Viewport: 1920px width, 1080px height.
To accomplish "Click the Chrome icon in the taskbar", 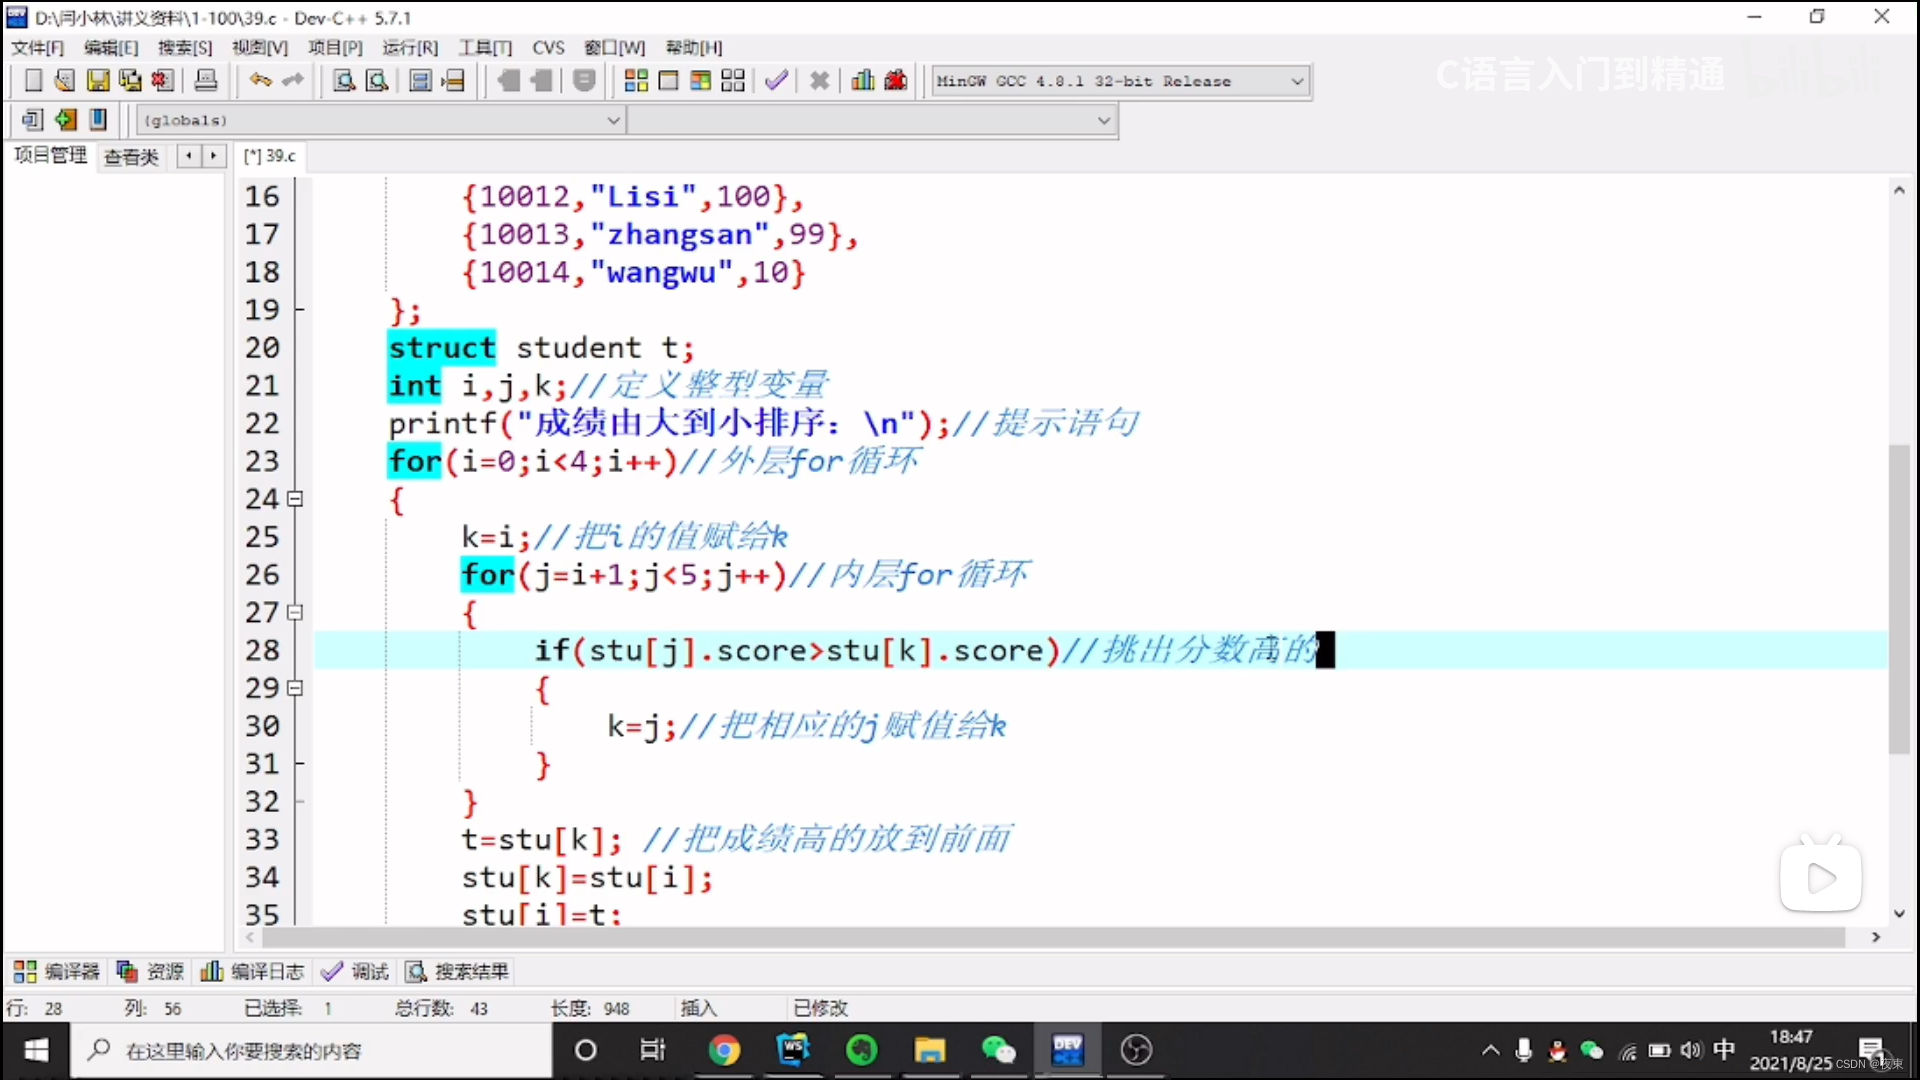I will click(724, 1050).
